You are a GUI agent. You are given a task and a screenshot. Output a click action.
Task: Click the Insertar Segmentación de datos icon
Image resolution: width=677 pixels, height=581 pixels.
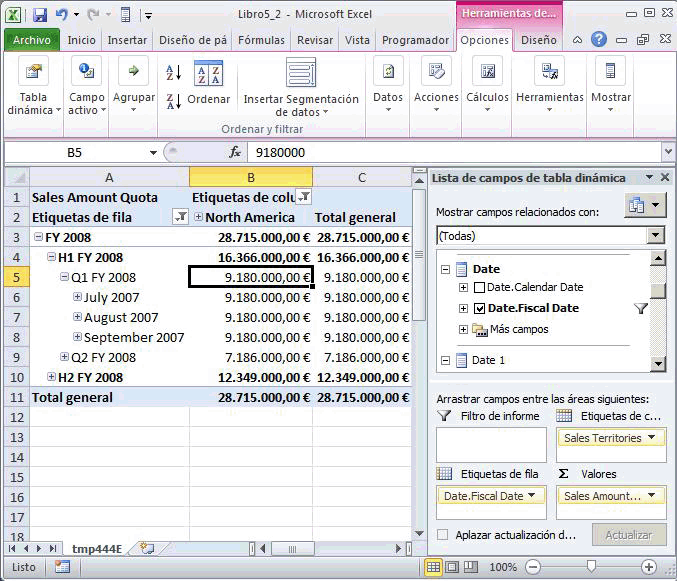click(301, 74)
